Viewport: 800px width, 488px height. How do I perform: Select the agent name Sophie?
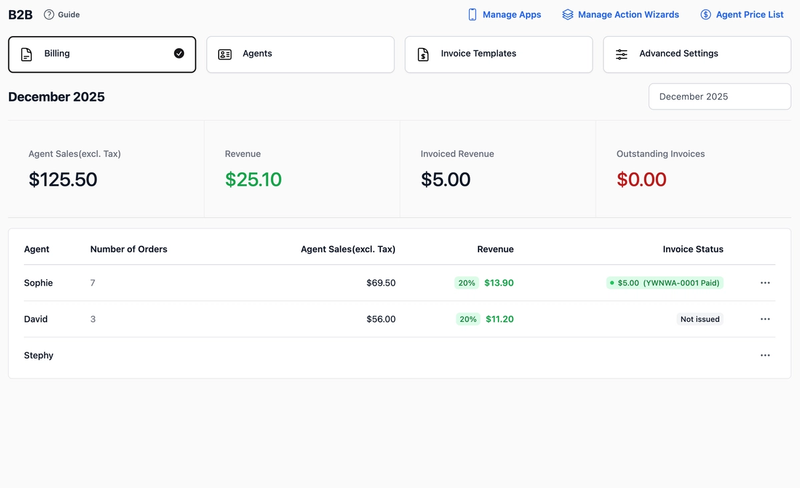click(x=38, y=283)
